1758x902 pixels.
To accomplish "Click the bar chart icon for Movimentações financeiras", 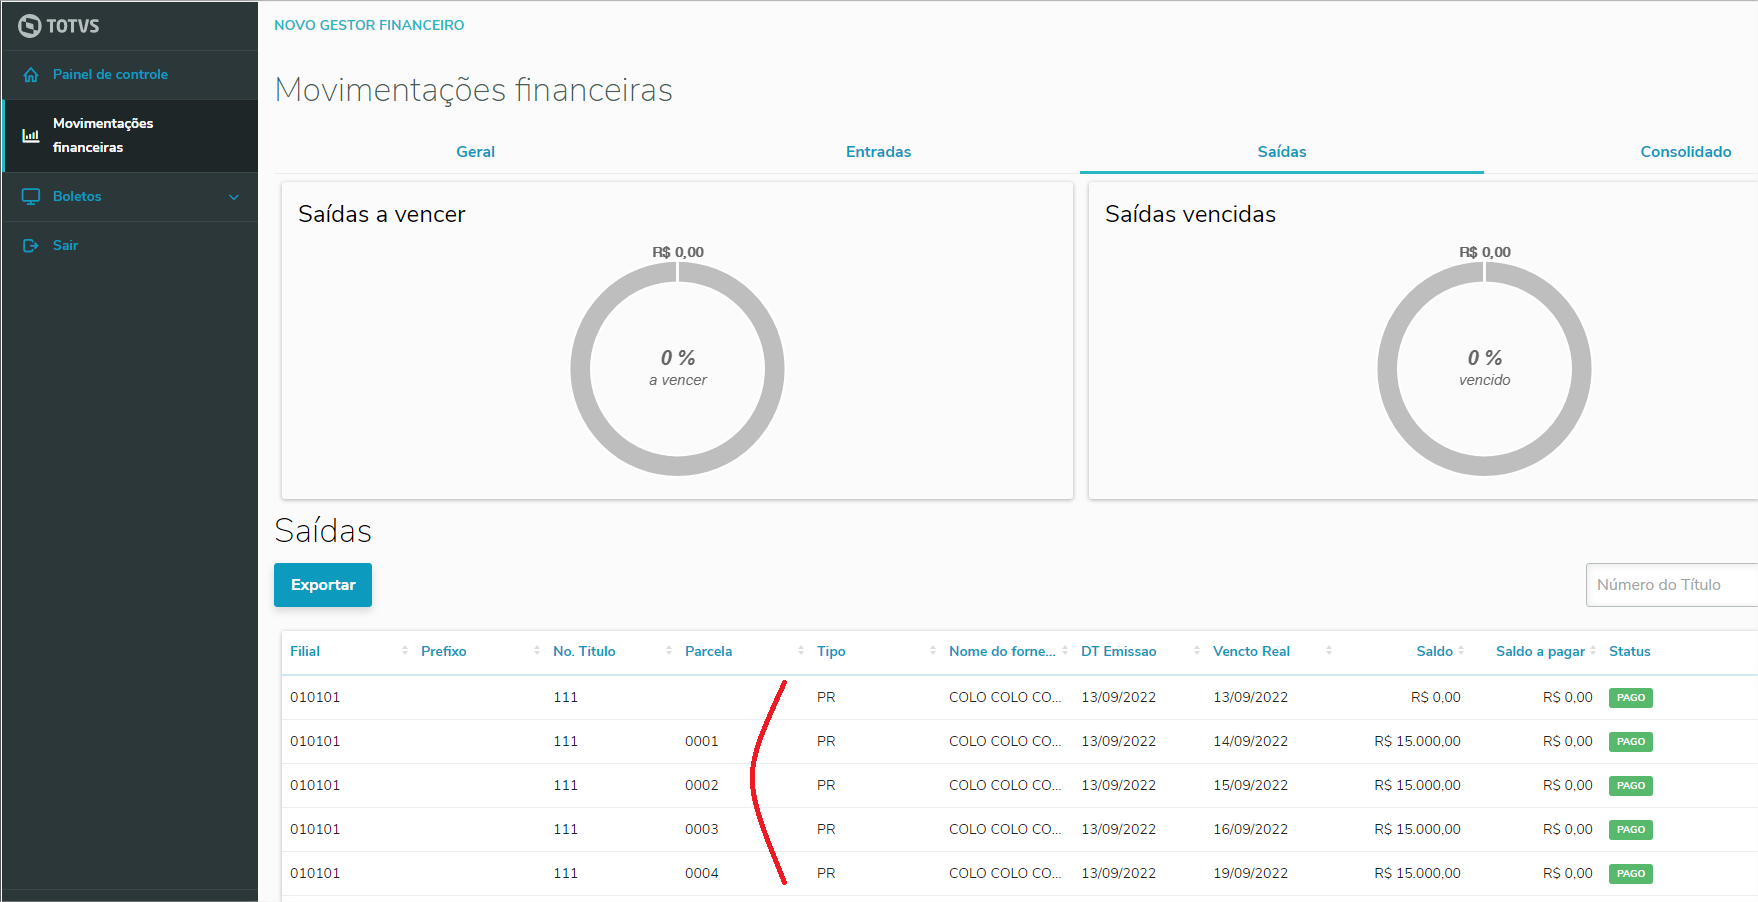I will point(31,135).
